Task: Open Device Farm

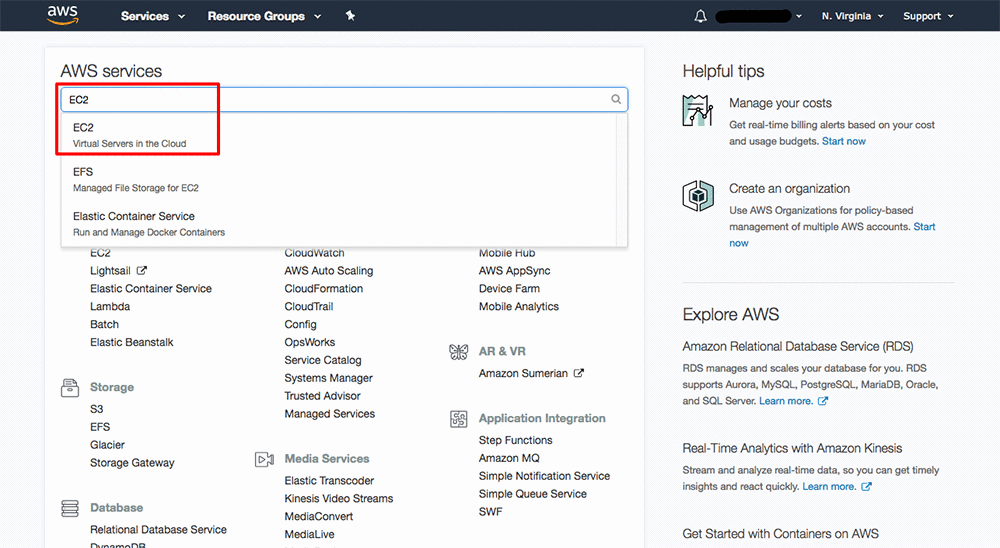Action: tap(509, 288)
